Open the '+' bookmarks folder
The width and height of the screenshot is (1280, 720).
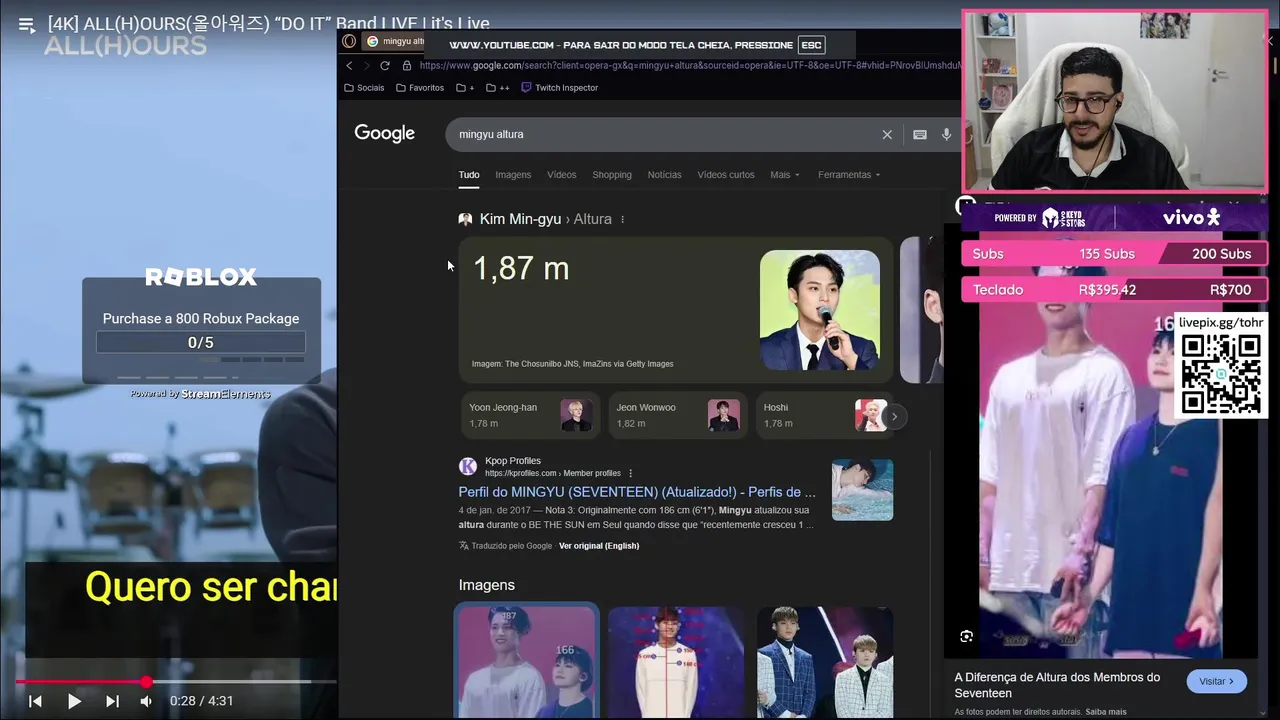465,88
